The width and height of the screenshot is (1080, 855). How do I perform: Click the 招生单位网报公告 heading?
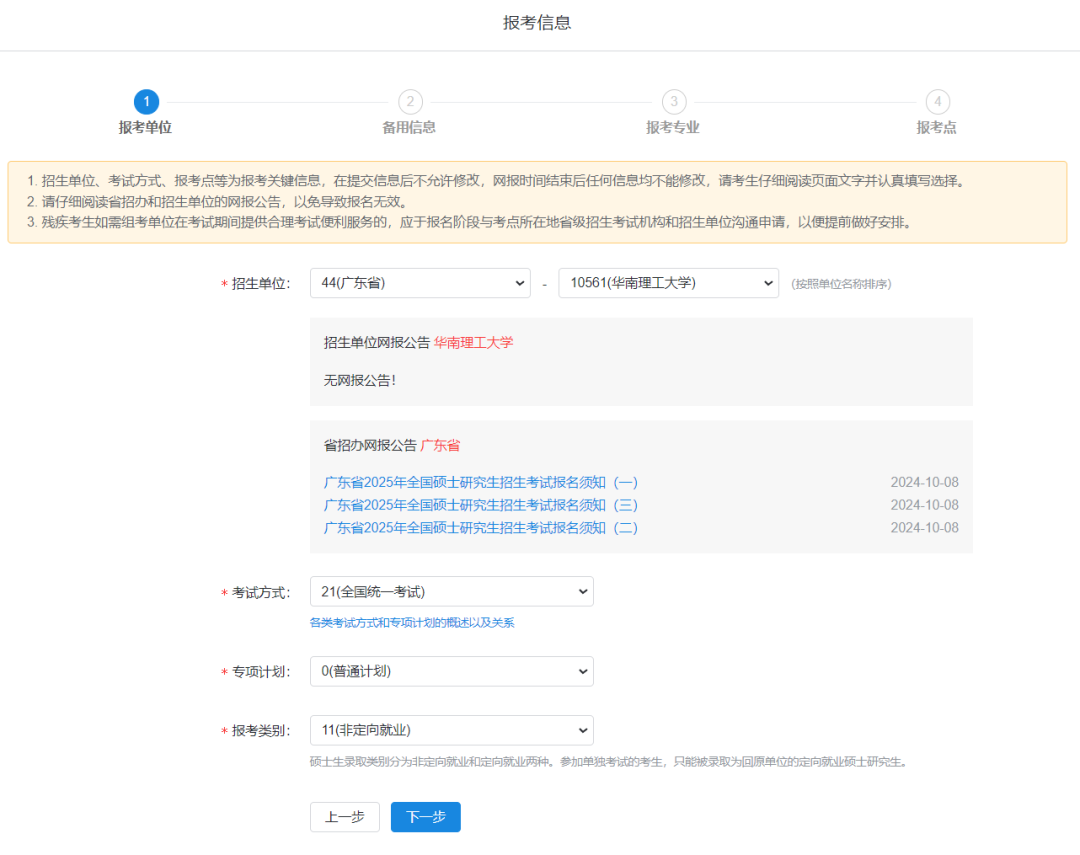pyautogui.click(x=377, y=342)
